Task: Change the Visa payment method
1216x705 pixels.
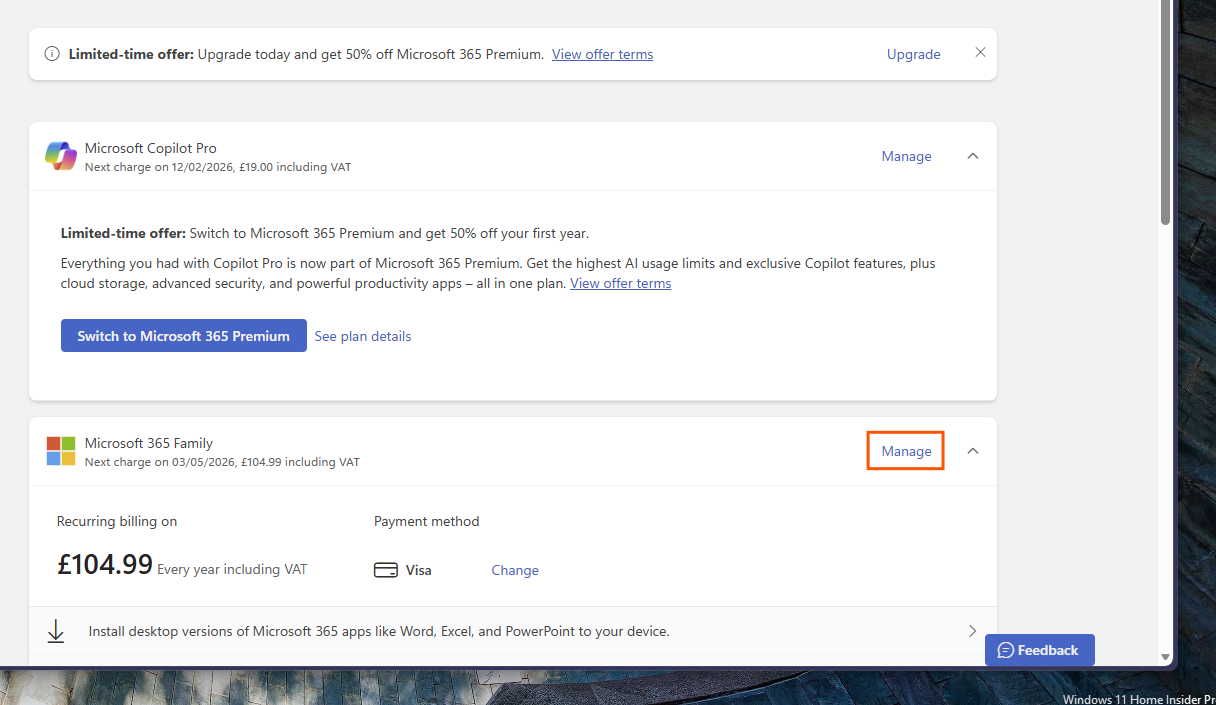Action: (515, 570)
